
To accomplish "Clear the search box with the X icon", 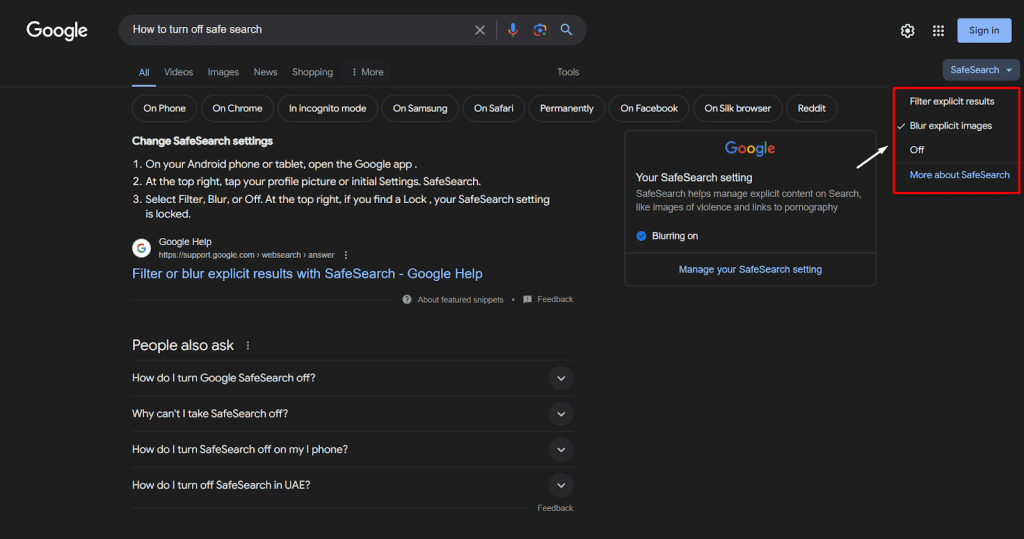I will click(x=480, y=30).
